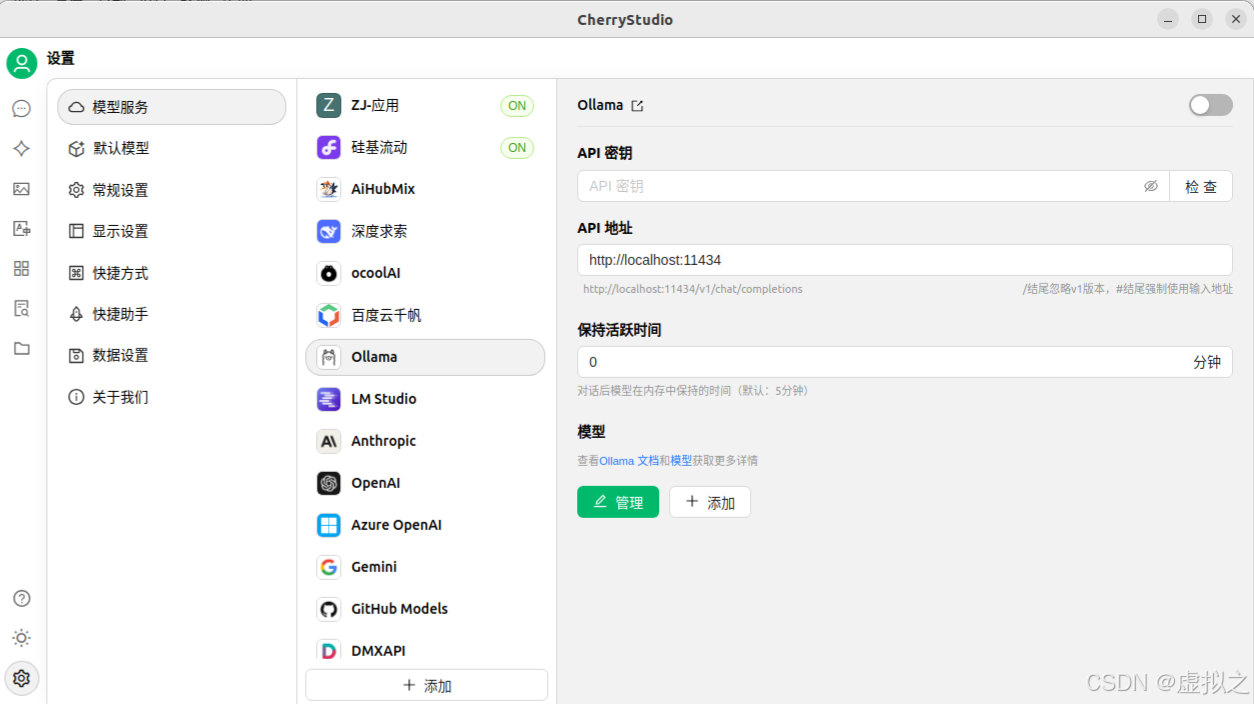Open the translate sidebar icon
Image resolution: width=1254 pixels, height=704 pixels.
pos(21,228)
